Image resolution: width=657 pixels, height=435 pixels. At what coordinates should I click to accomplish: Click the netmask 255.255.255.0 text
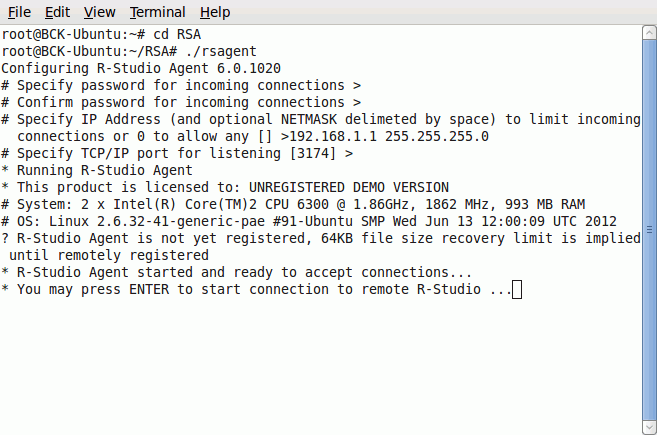[437, 137]
